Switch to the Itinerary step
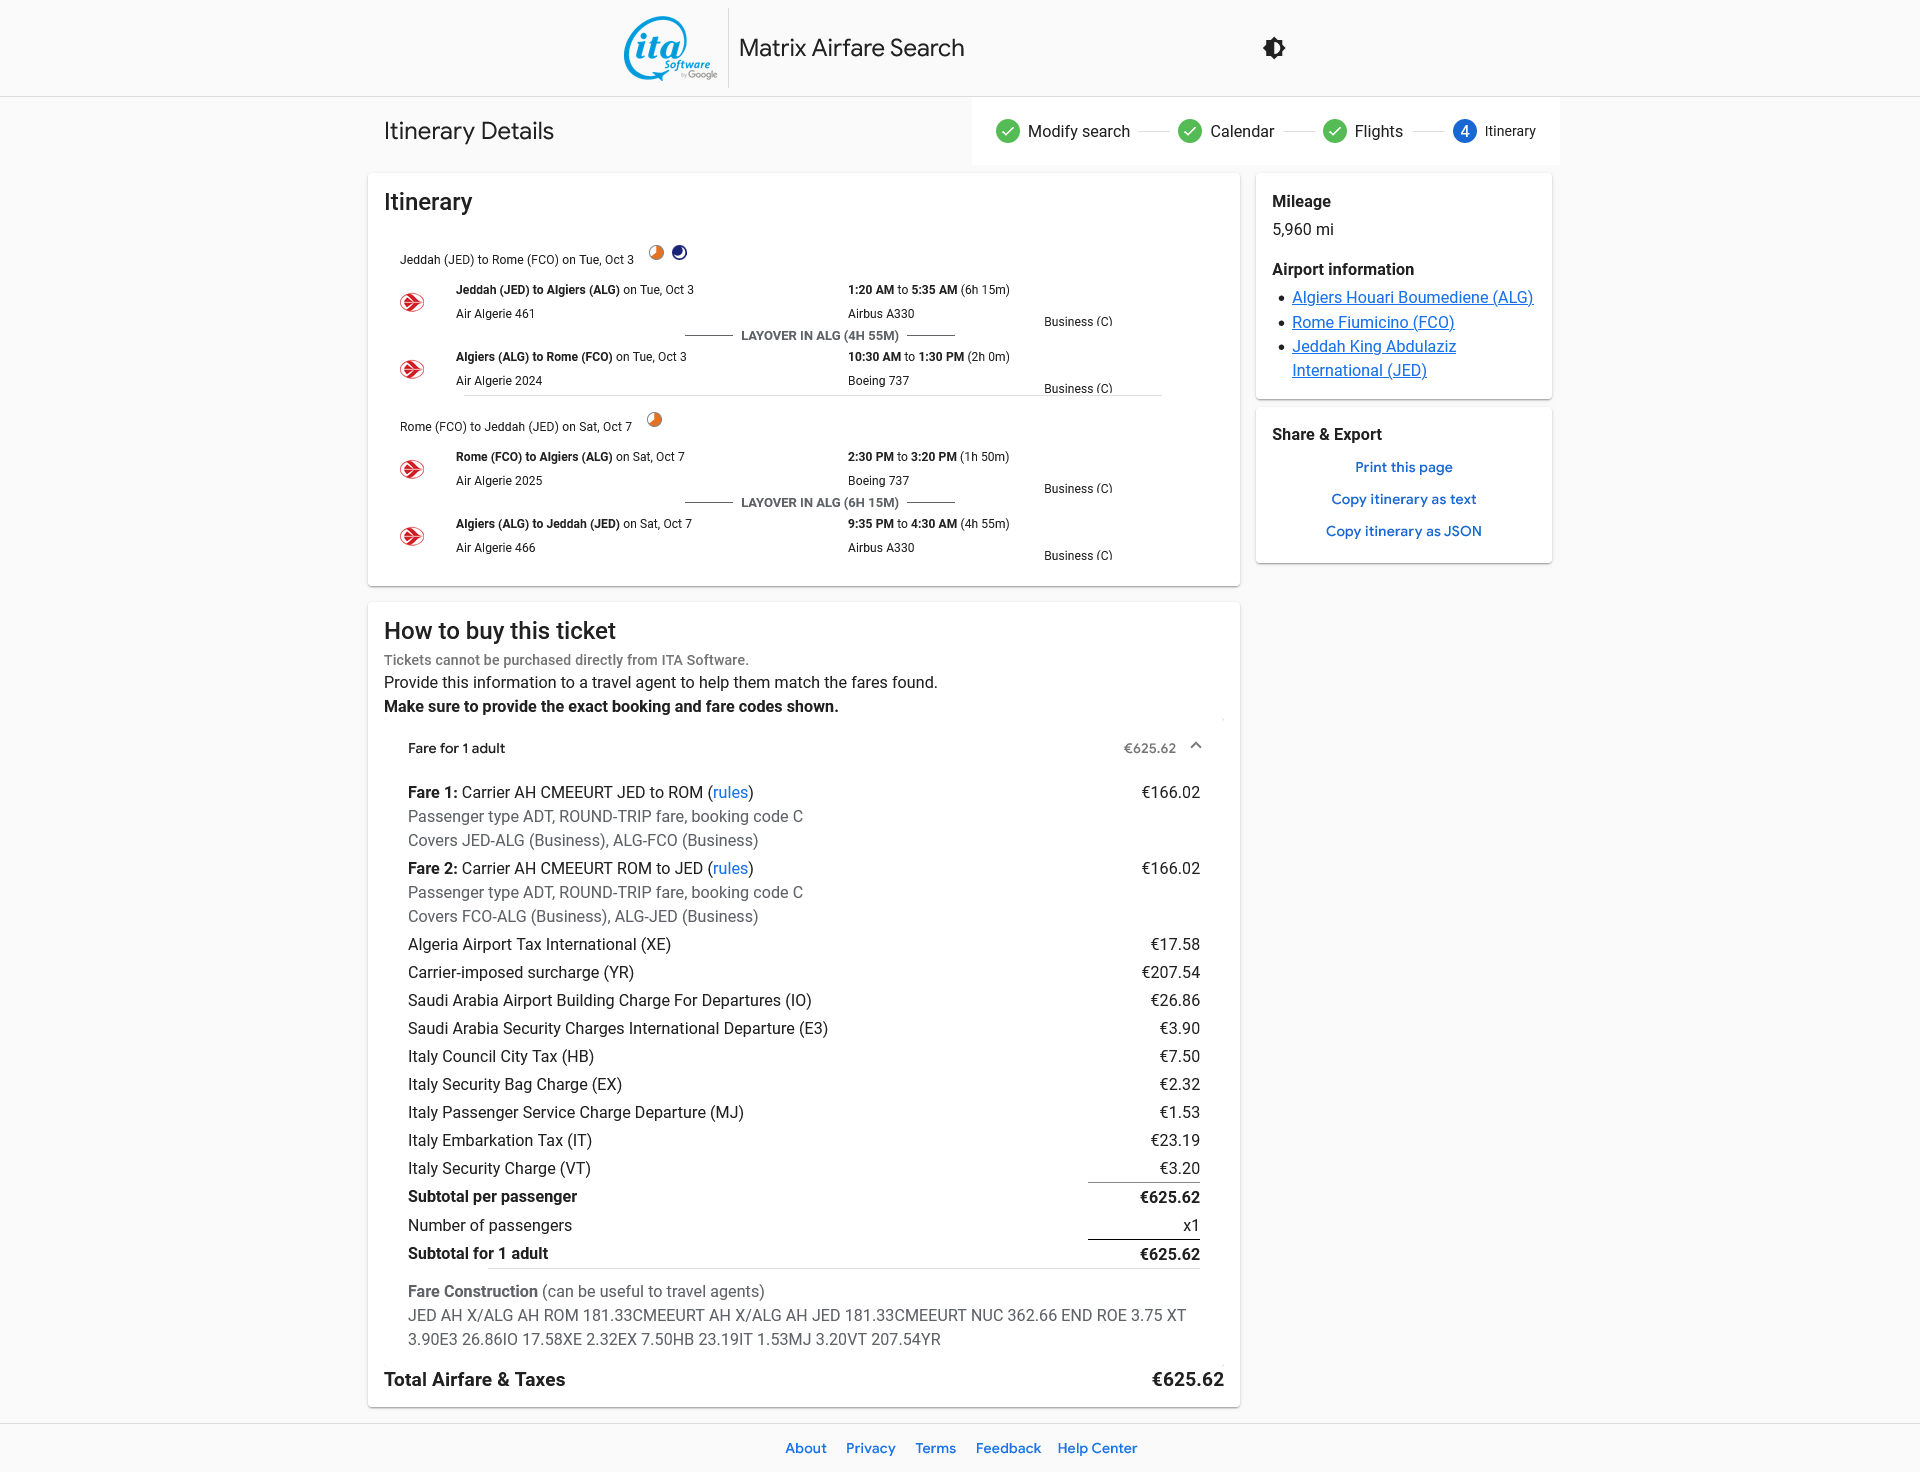This screenshot has height=1472, width=1920. [x=1510, y=131]
